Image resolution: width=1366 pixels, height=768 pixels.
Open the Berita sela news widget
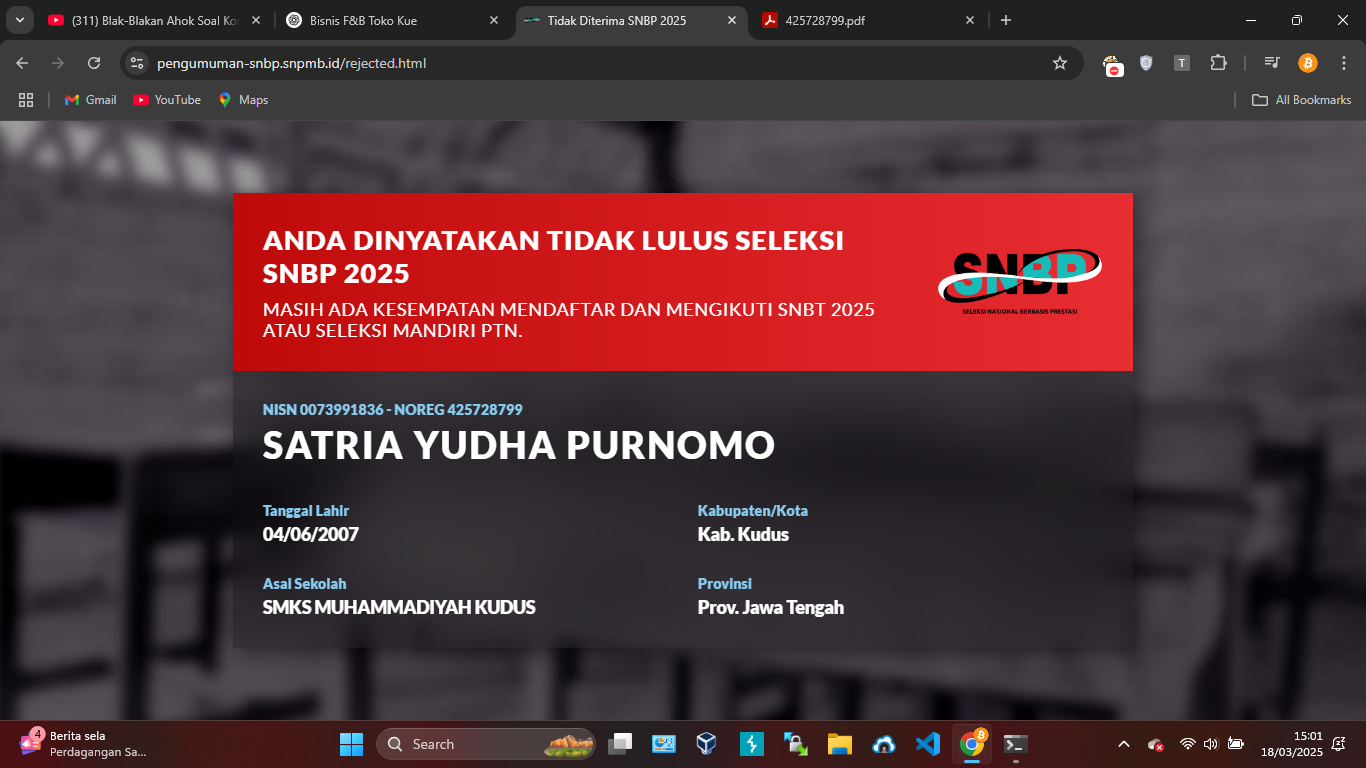[82, 744]
